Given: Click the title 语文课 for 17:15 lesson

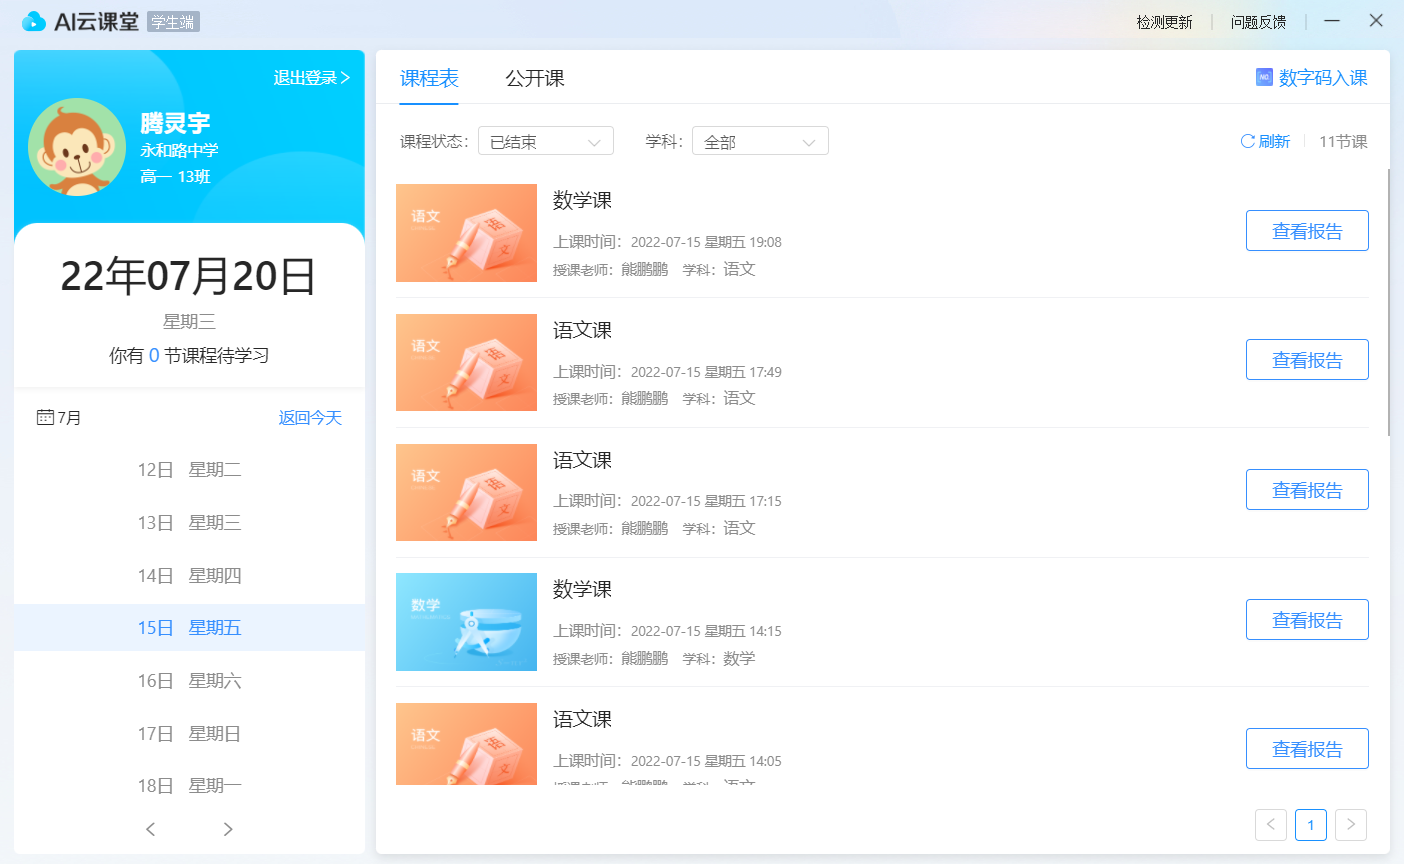Looking at the screenshot, I should [582, 460].
